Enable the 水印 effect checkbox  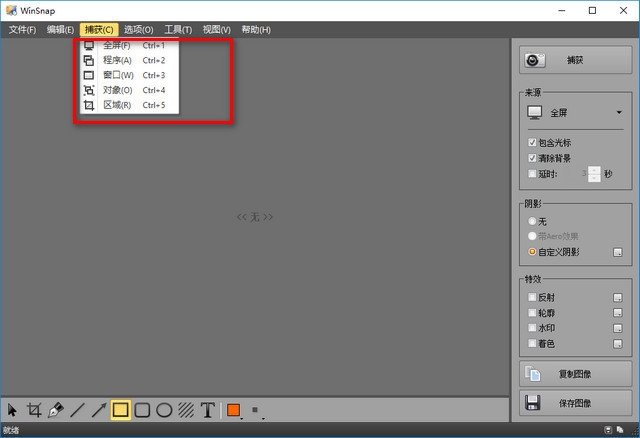click(532, 328)
